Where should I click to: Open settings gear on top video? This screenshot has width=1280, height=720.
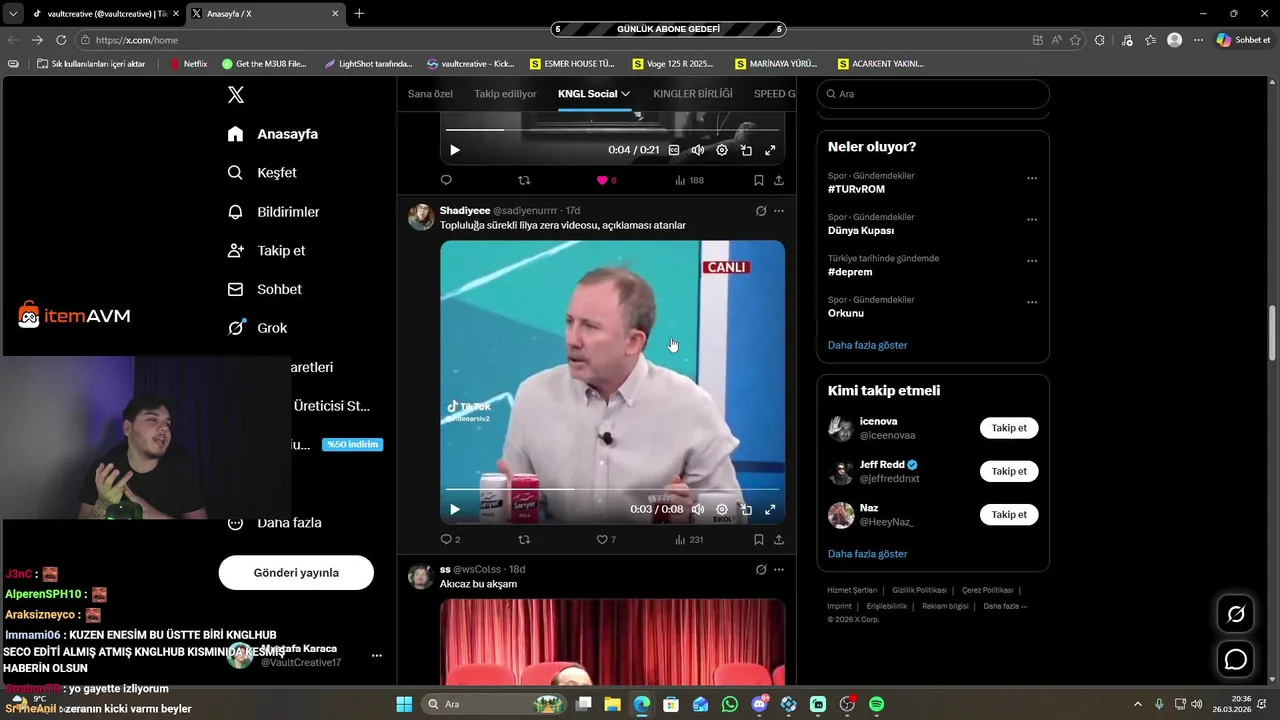pyautogui.click(x=722, y=150)
